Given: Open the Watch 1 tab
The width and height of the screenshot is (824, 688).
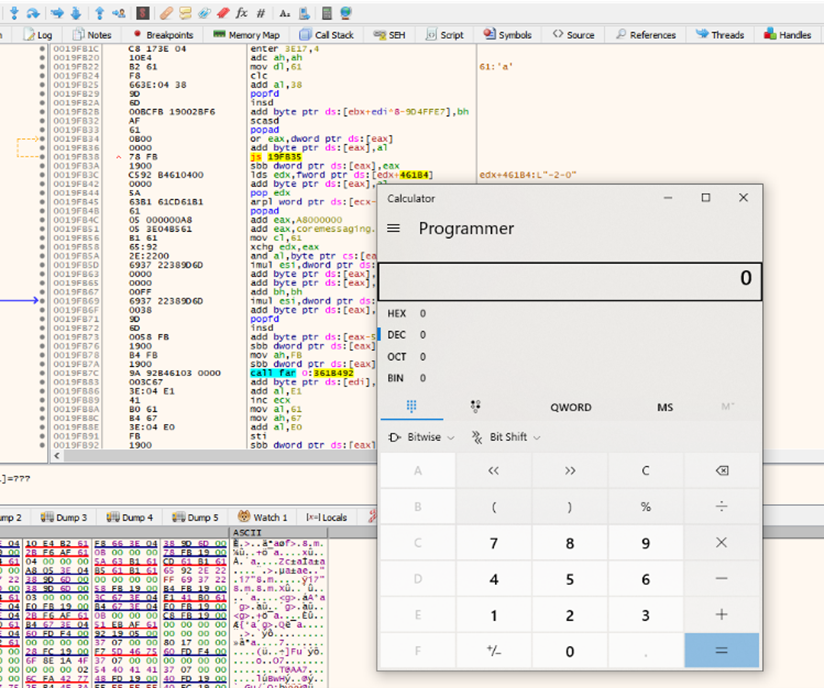Looking at the screenshot, I should click(262, 517).
